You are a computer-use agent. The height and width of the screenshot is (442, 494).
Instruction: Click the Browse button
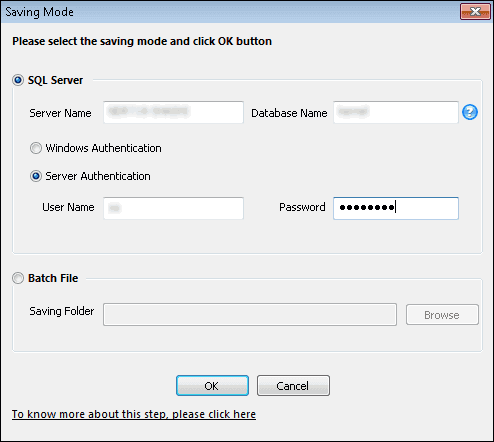point(442,314)
